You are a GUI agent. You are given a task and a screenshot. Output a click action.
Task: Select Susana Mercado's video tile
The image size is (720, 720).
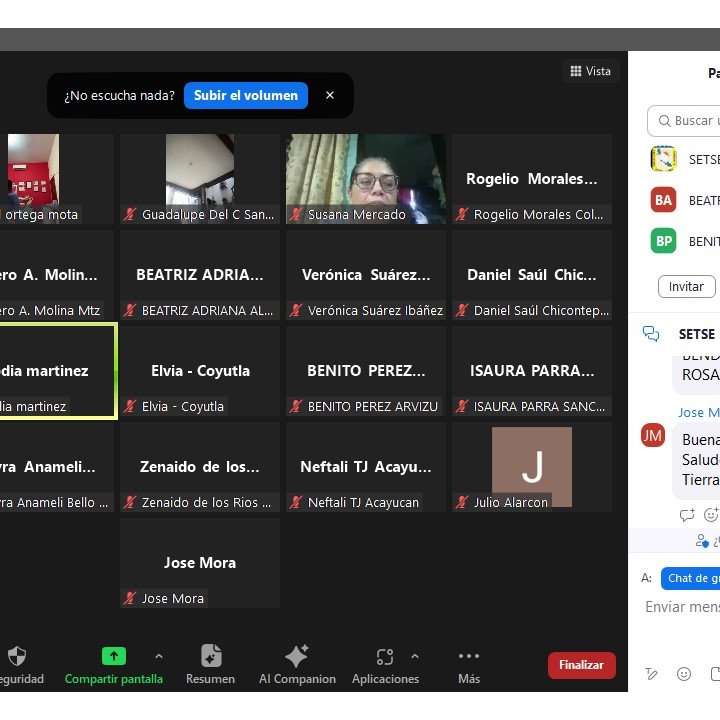(366, 178)
